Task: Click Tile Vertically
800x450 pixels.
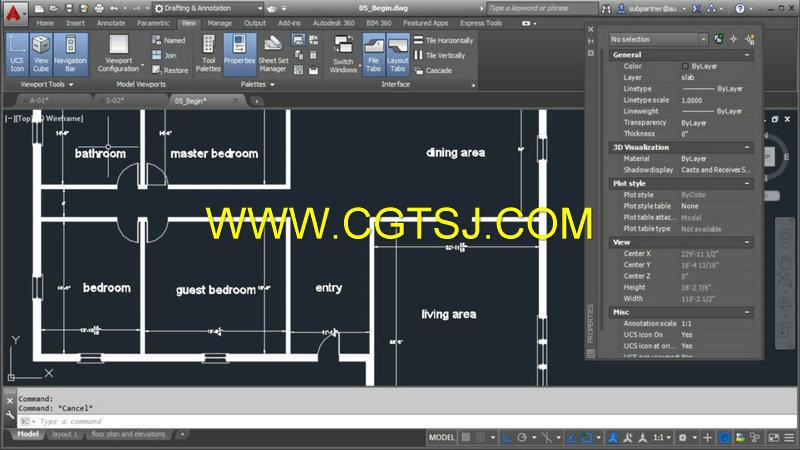Action: [x=439, y=55]
